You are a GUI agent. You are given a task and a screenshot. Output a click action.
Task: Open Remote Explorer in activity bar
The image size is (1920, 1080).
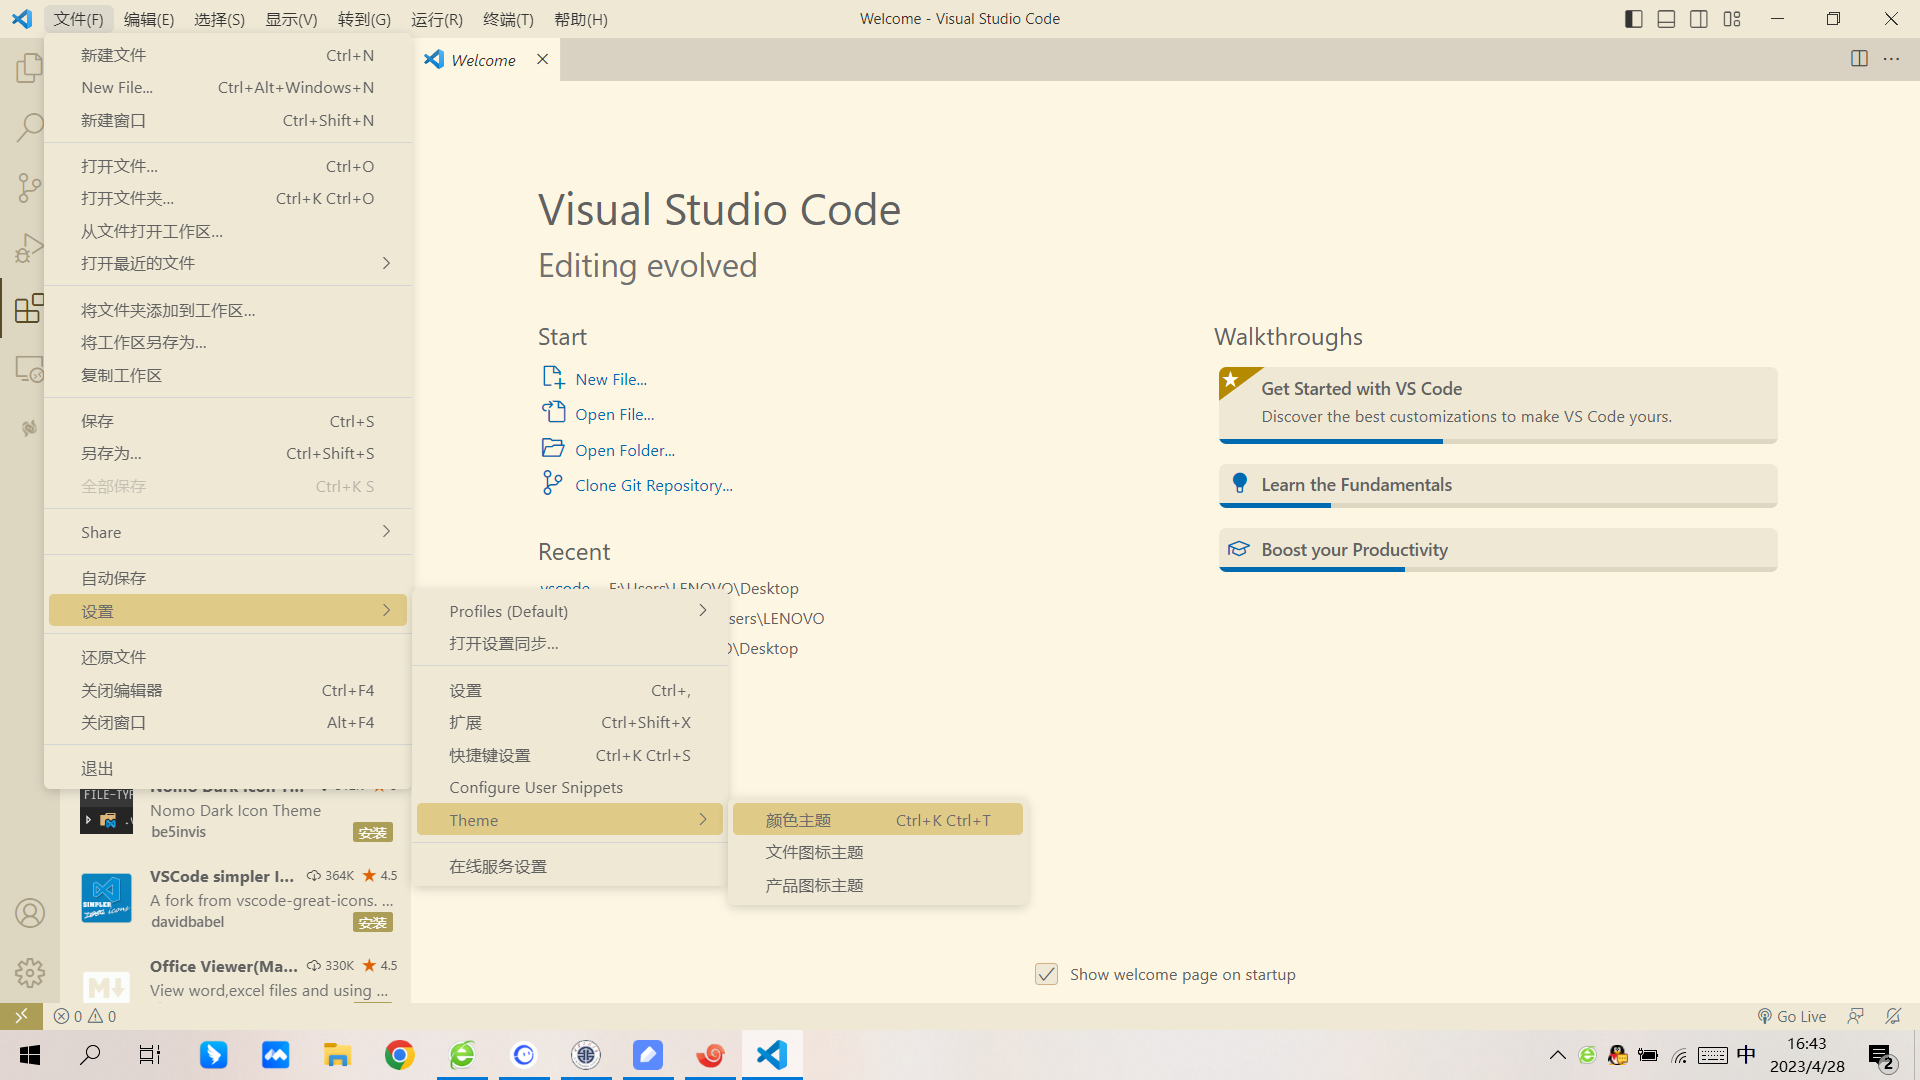(29, 368)
